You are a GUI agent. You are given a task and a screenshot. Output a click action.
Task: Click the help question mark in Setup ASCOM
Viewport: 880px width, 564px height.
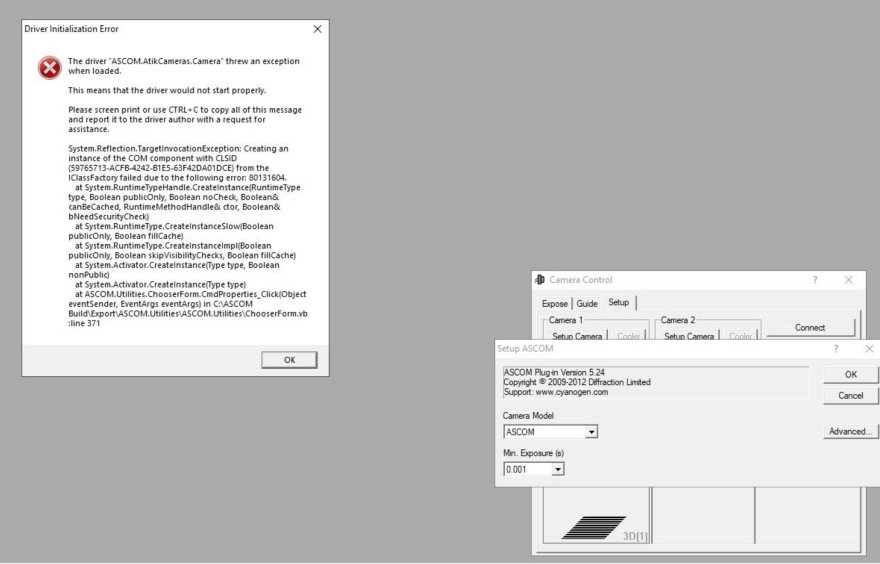[x=836, y=349]
